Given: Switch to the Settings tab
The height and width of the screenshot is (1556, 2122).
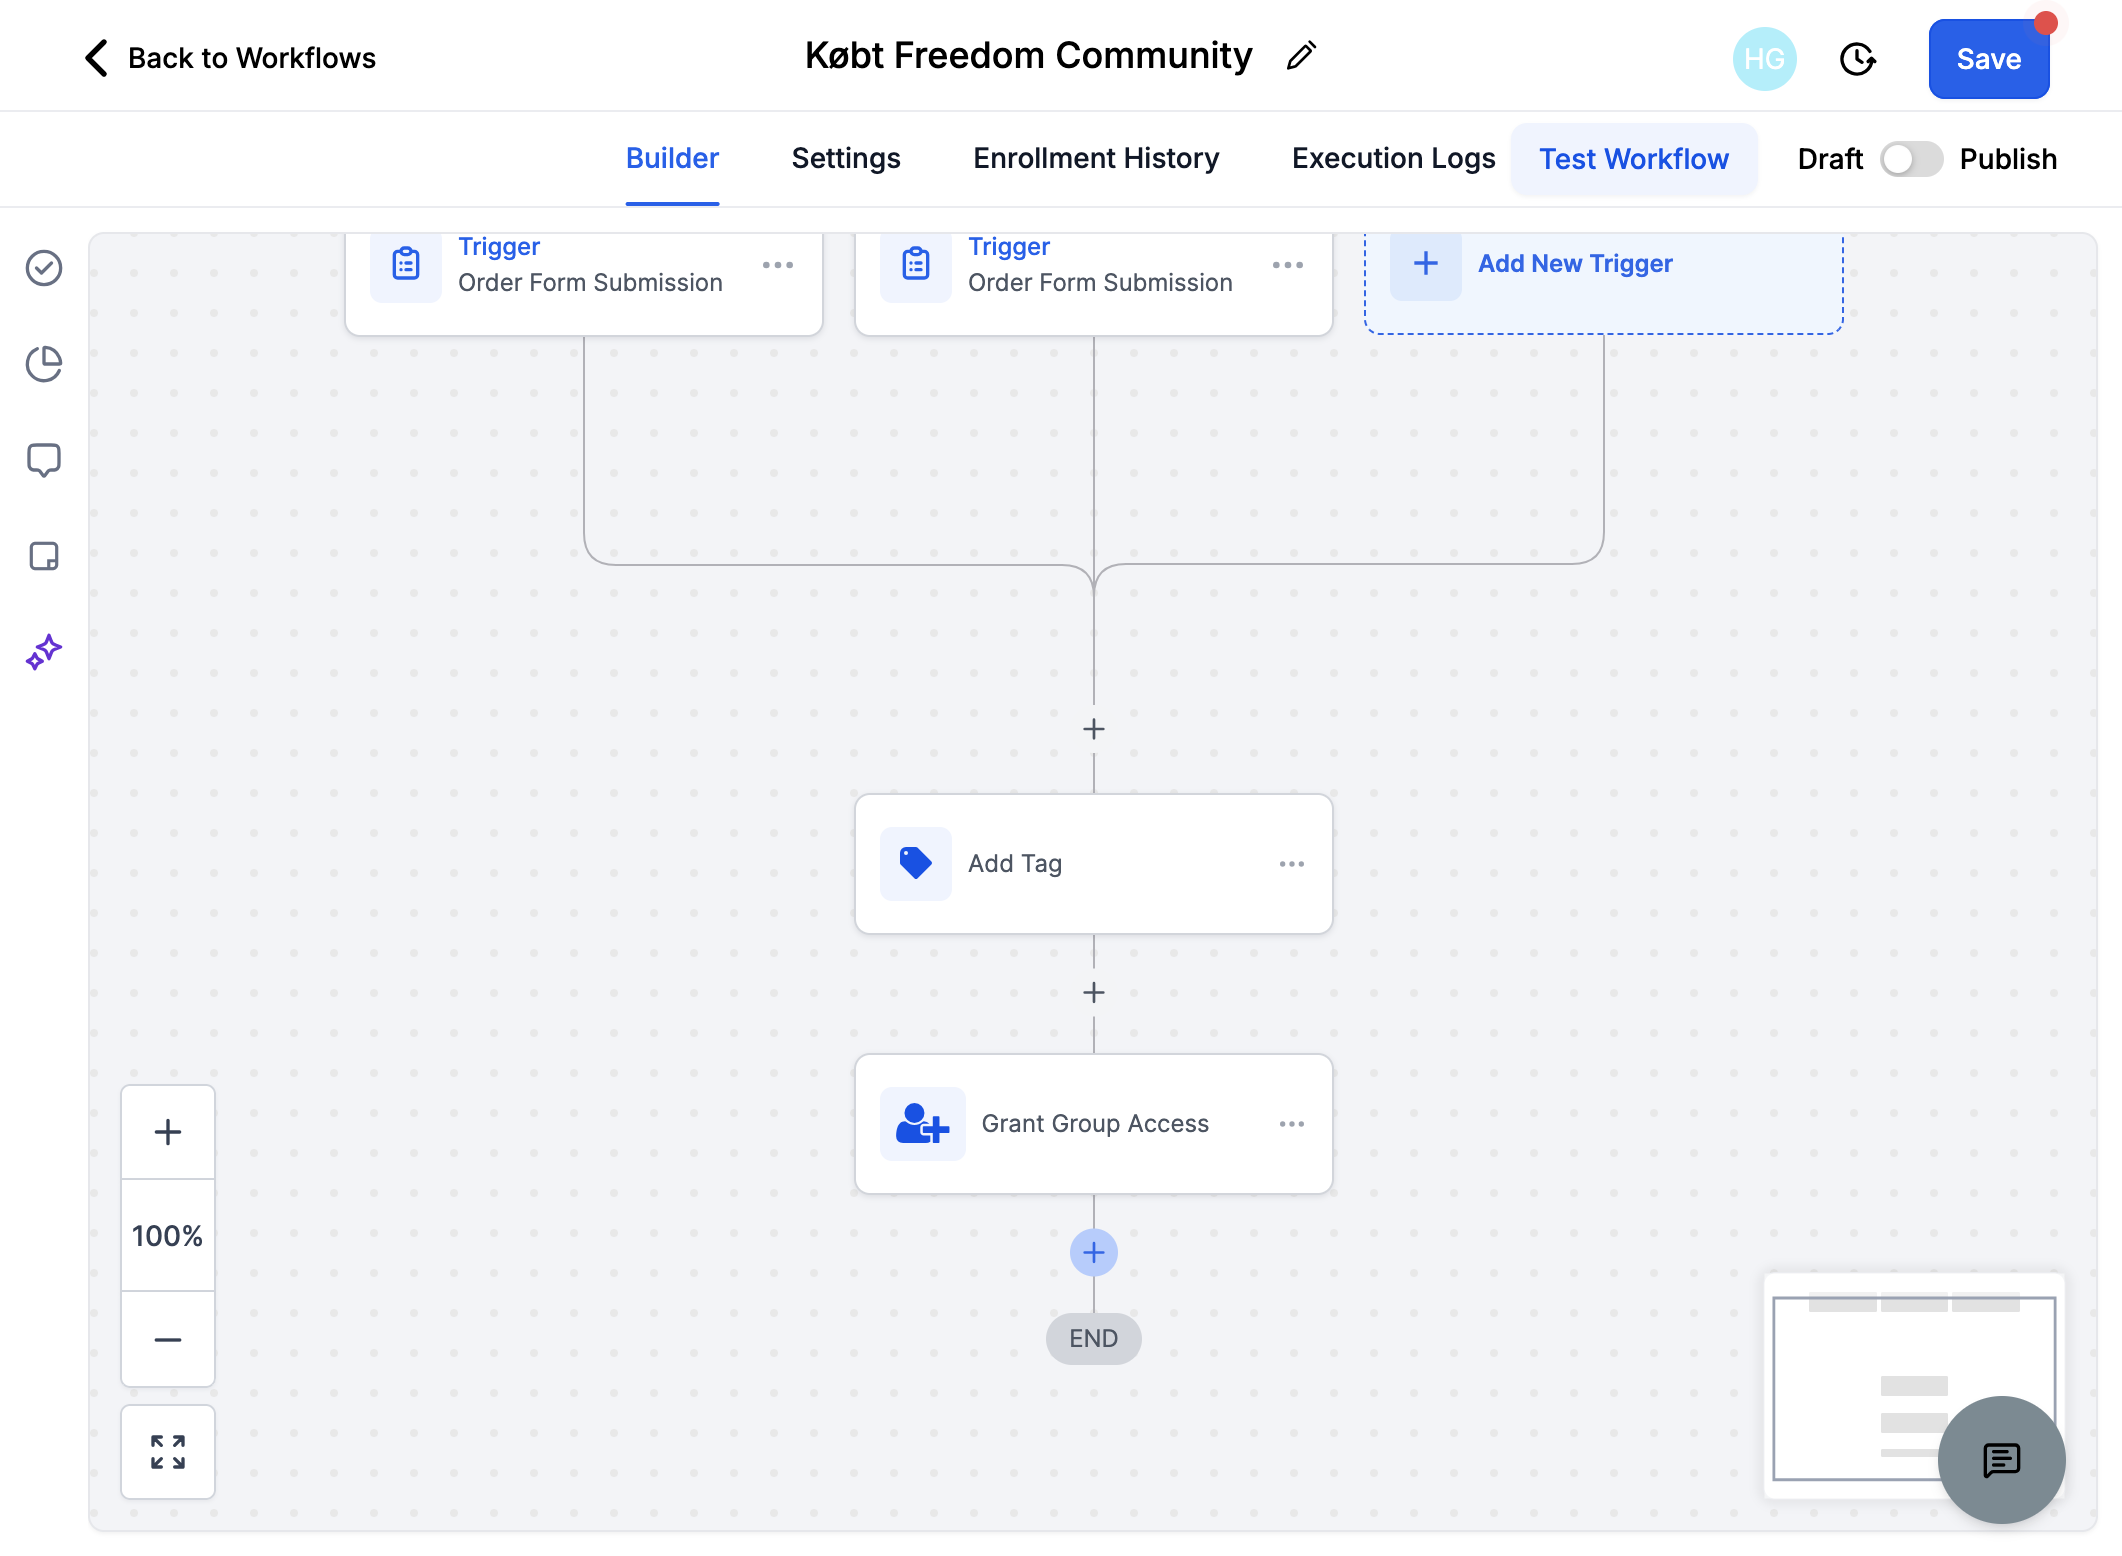Looking at the screenshot, I should pos(846,158).
